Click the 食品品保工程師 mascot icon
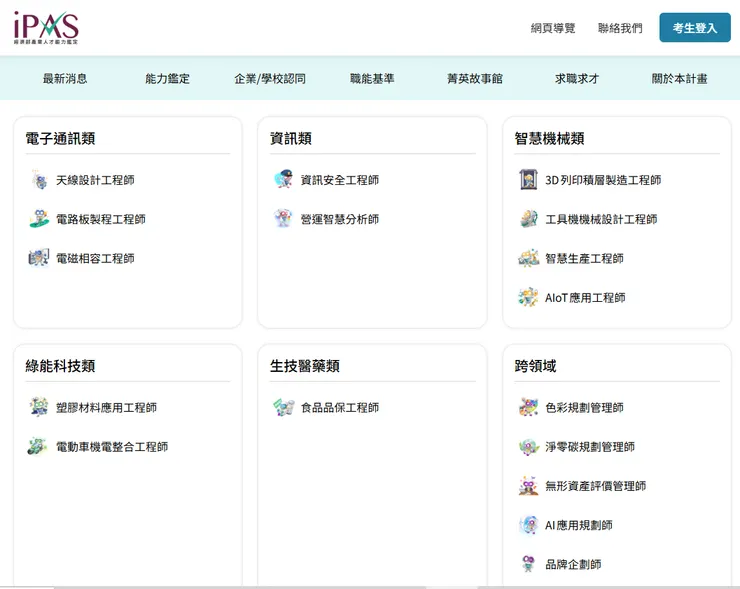Screen dimensions: 740x589 click(x=284, y=407)
